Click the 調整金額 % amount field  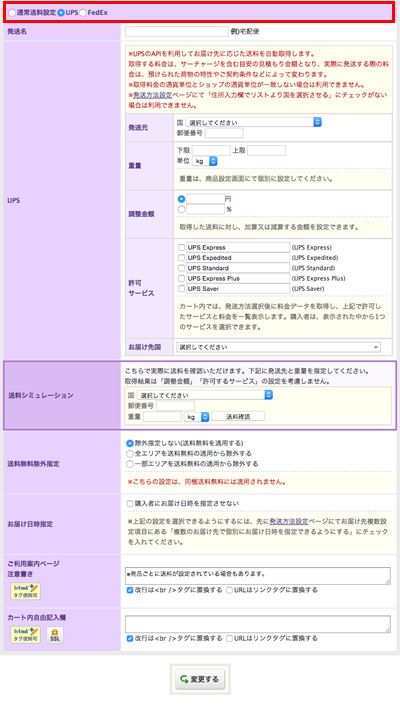tap(205, 209)
